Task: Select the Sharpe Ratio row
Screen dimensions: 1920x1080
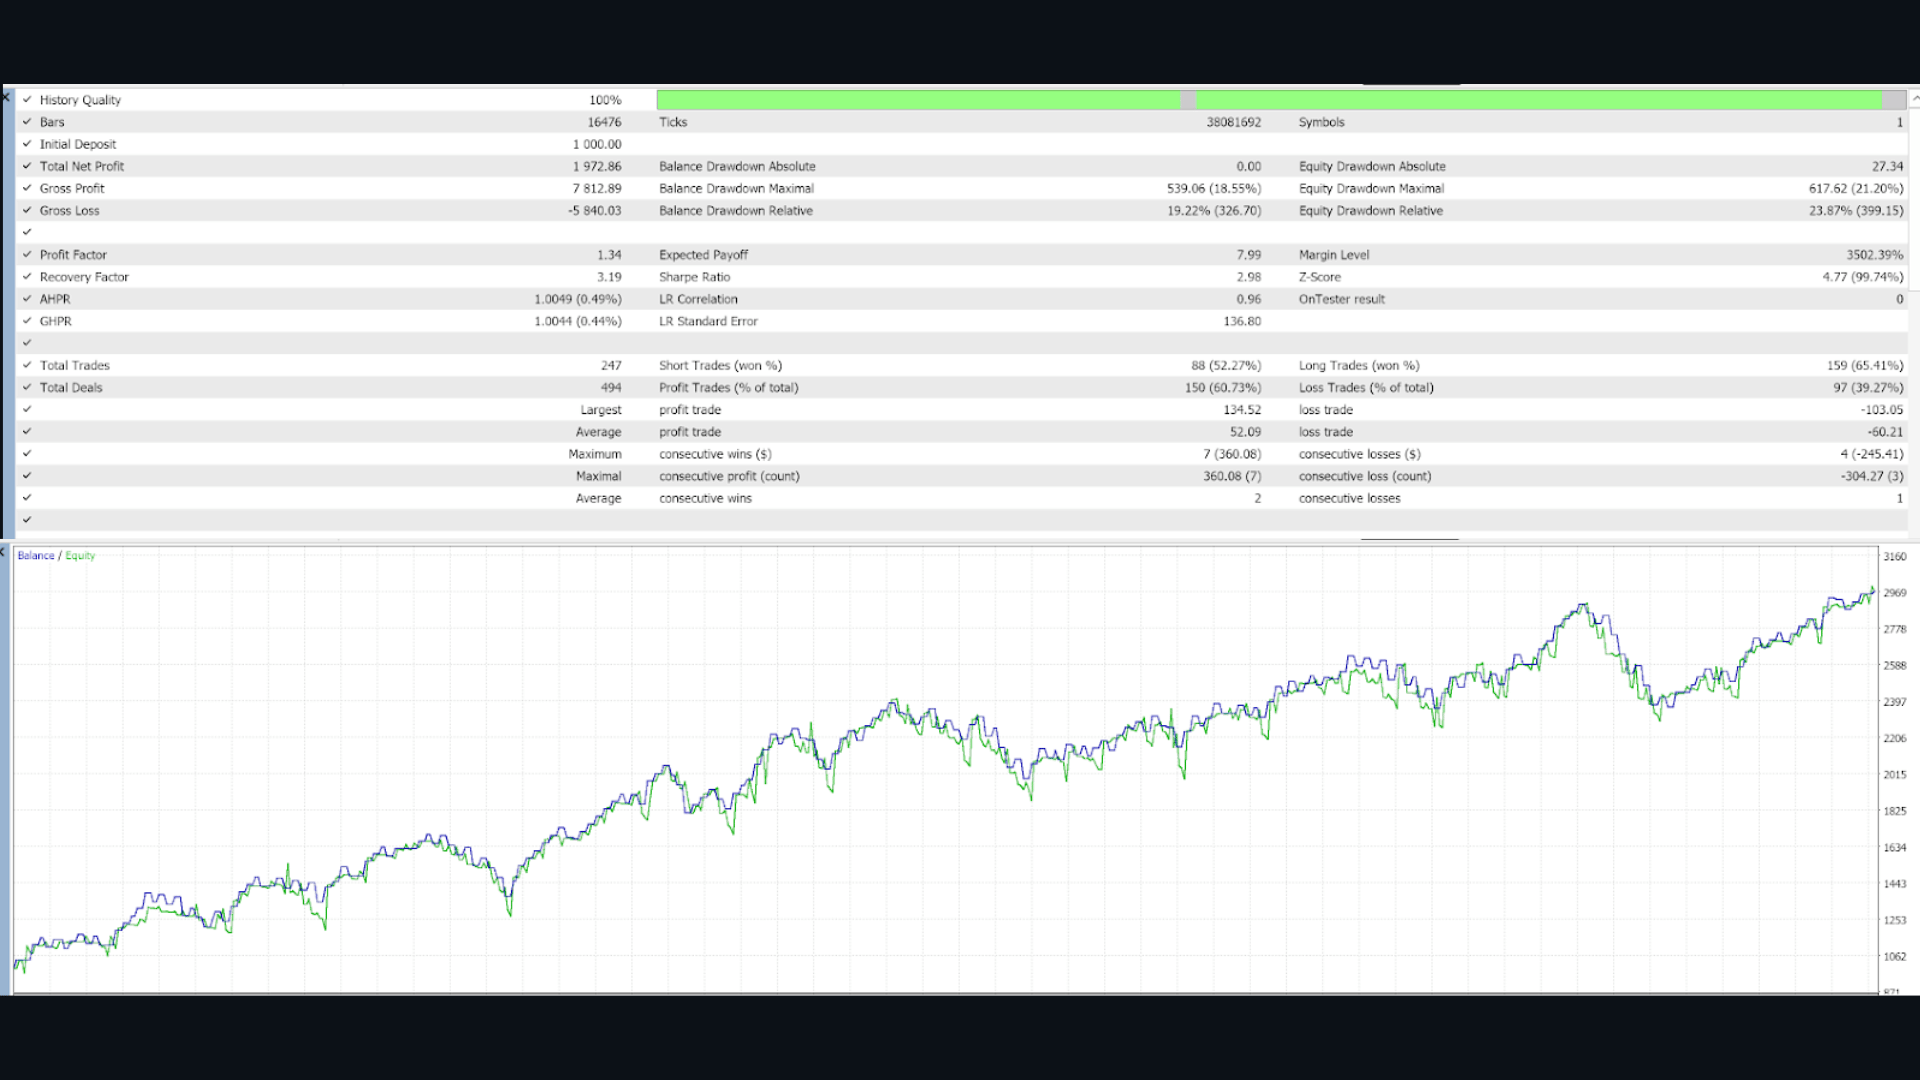Action: 694,277
